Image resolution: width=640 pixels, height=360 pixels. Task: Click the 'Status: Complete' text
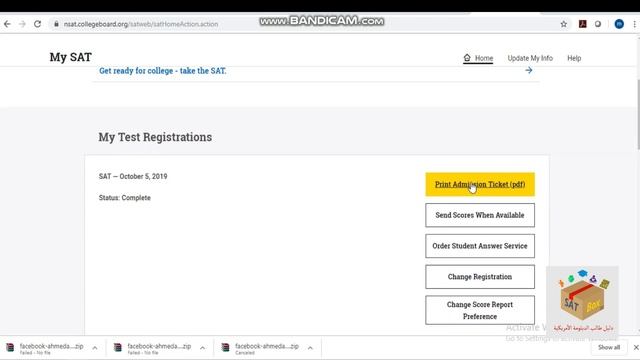tap(124, 198)
